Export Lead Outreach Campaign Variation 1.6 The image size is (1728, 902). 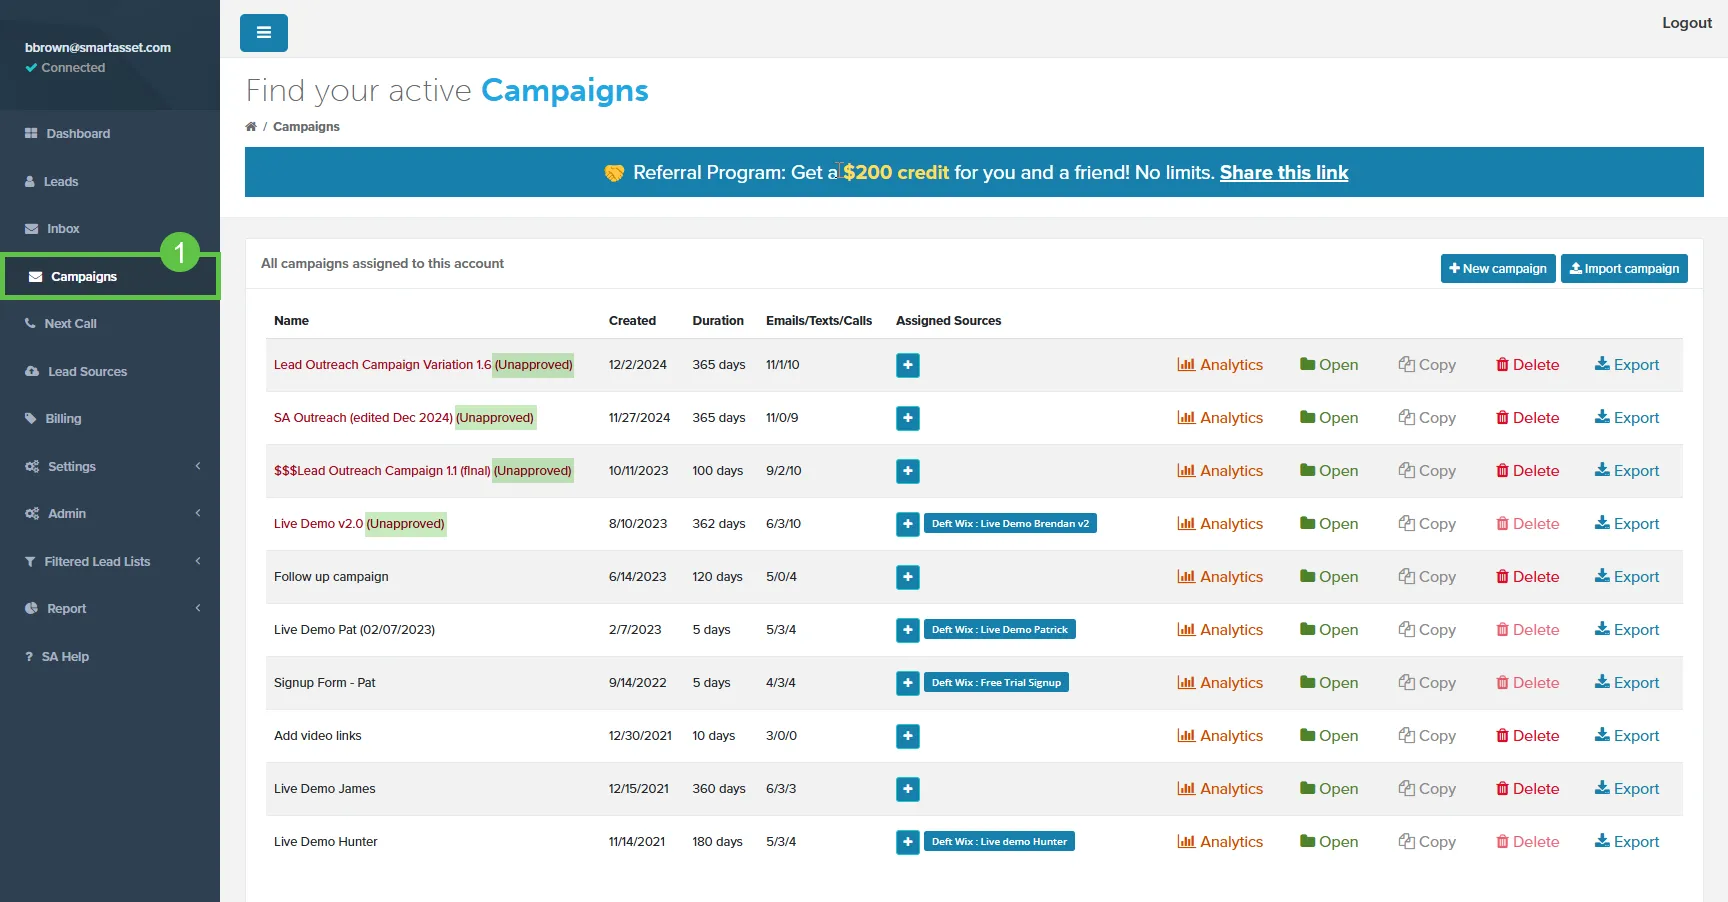(1627, 365)
